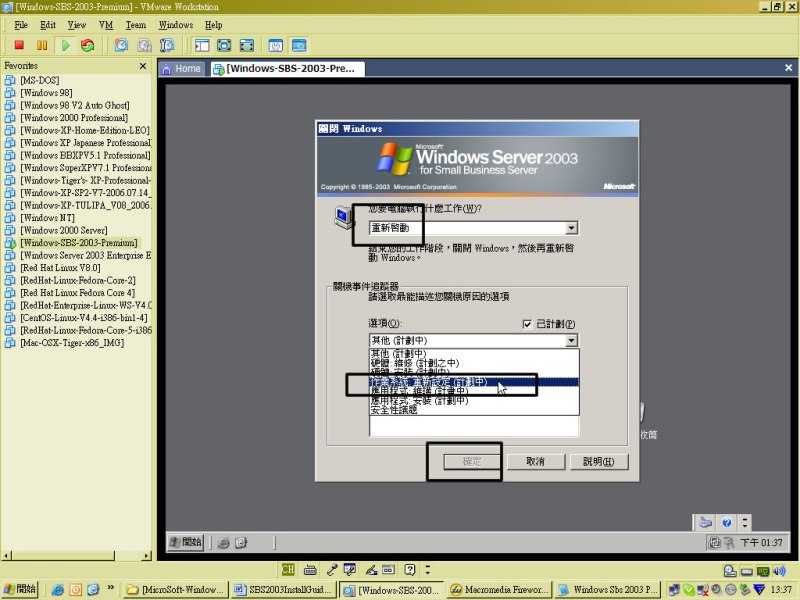Click guest 開始 start button
The height and width of the screenshot is (600, 800).
(186, 542)
